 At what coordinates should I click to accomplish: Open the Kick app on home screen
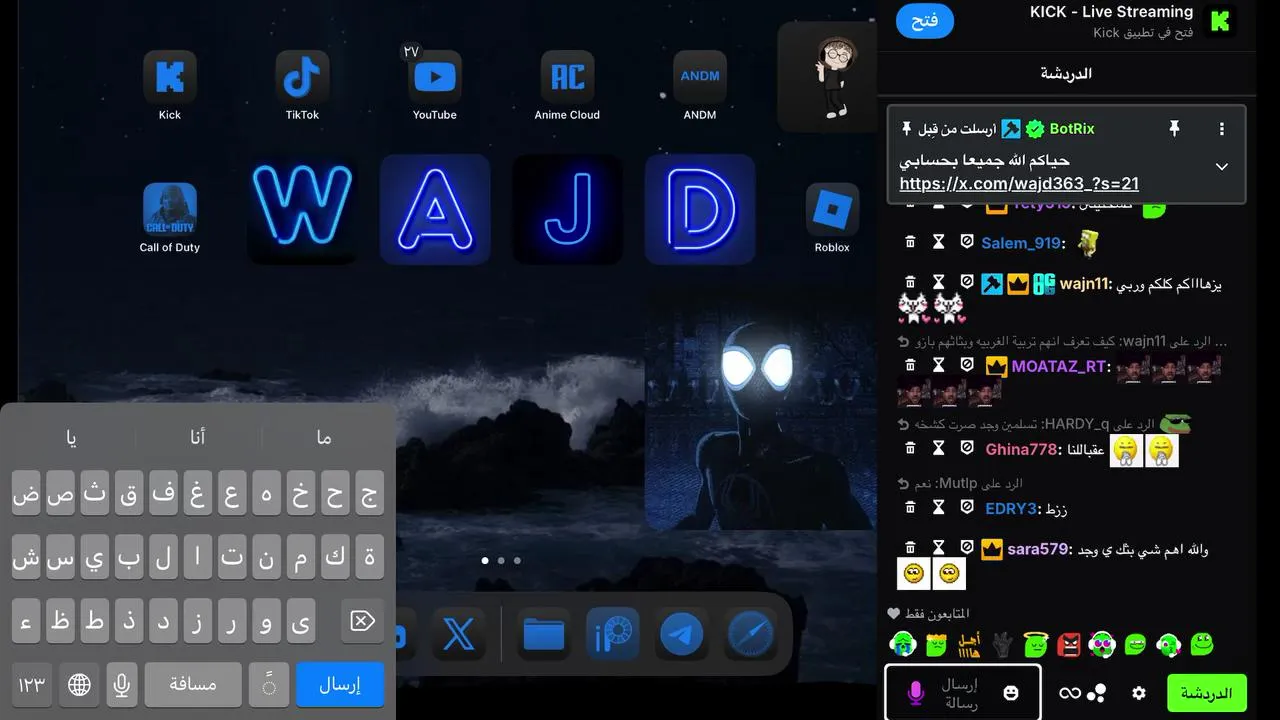click(x=170, y=77)
